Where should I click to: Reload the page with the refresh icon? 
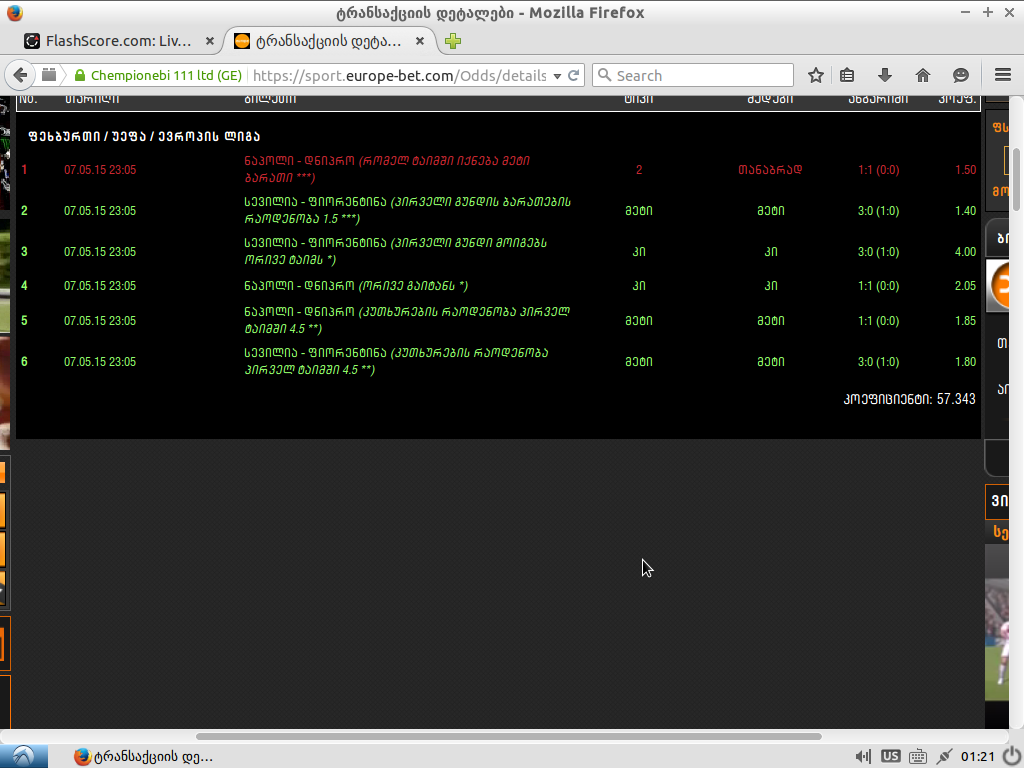tap(574, 75)
